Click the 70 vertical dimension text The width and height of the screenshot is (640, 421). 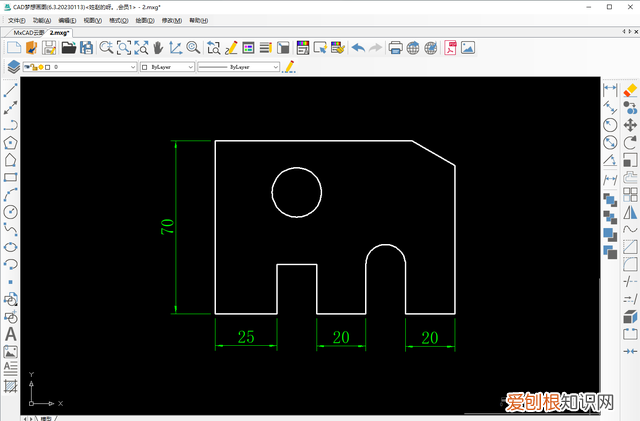click(x=168, y=226)
